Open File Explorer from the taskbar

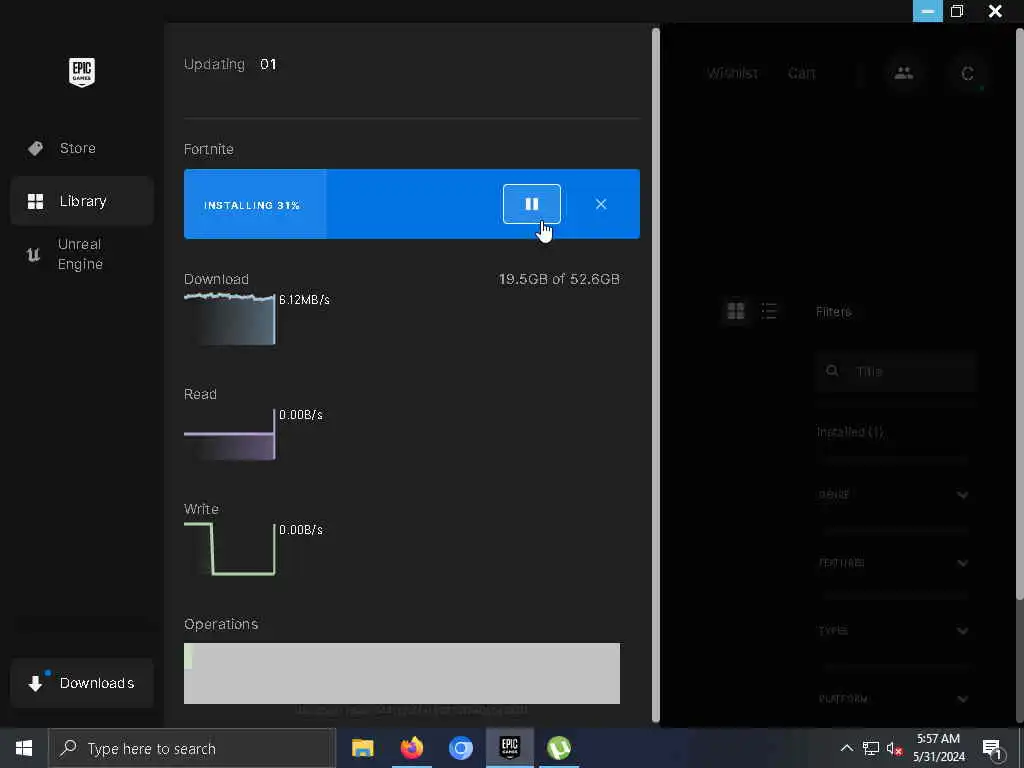pyautogui.click(x=362, y=748)
